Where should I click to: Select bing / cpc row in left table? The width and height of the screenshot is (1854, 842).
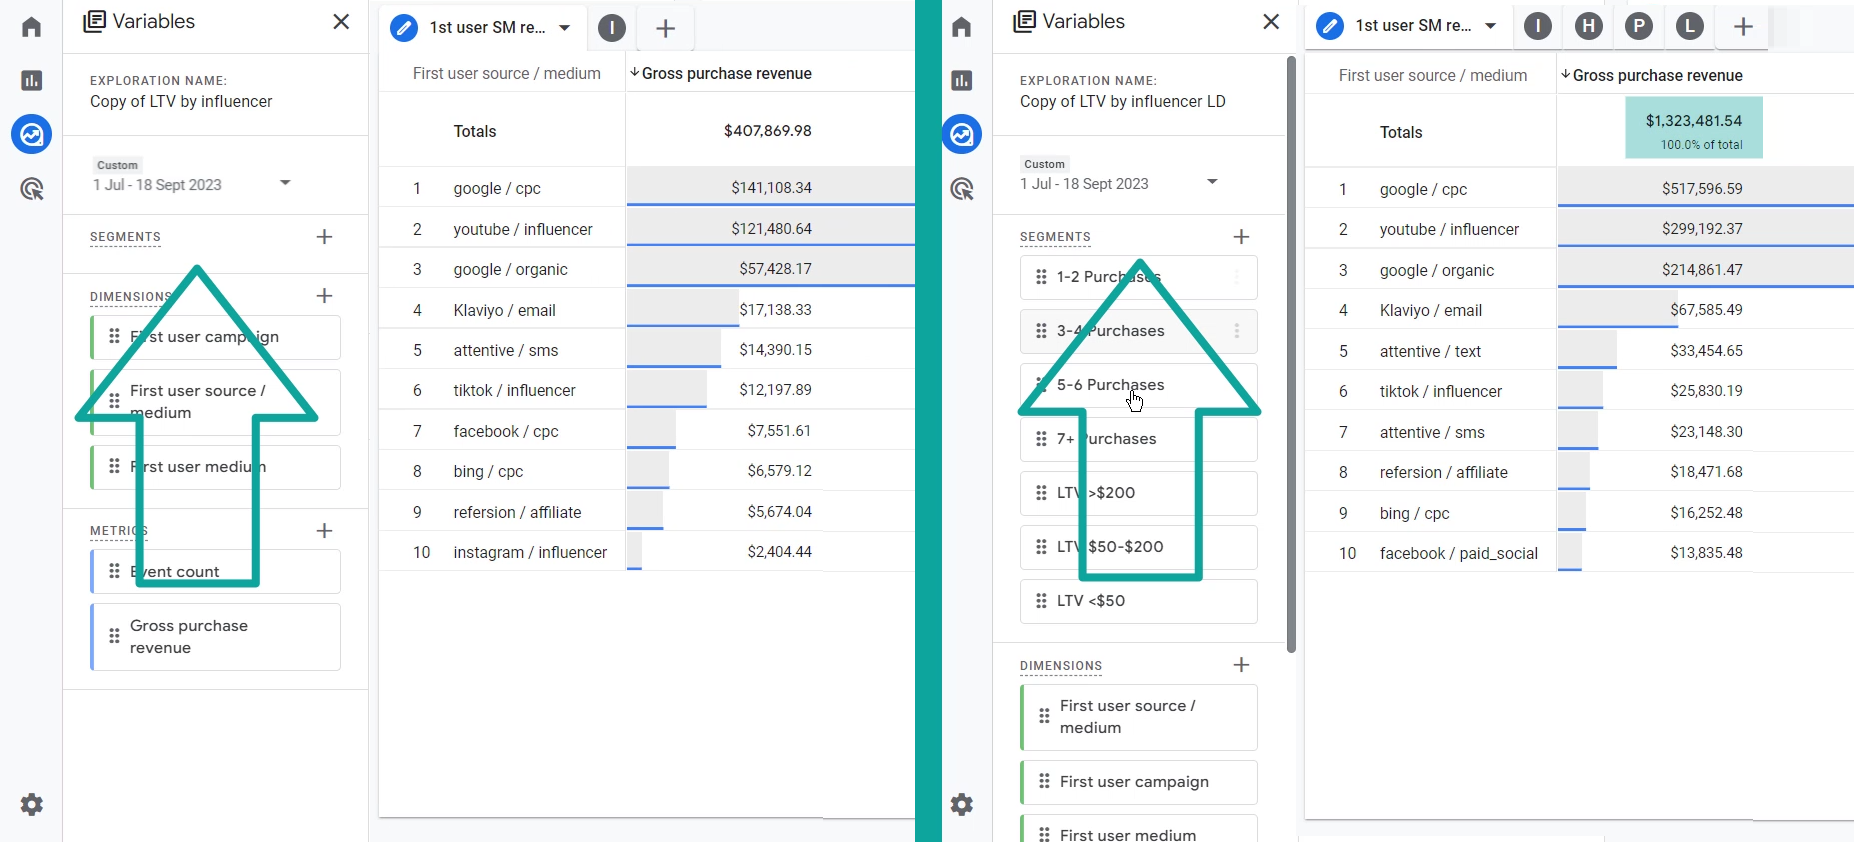point(647,471)
